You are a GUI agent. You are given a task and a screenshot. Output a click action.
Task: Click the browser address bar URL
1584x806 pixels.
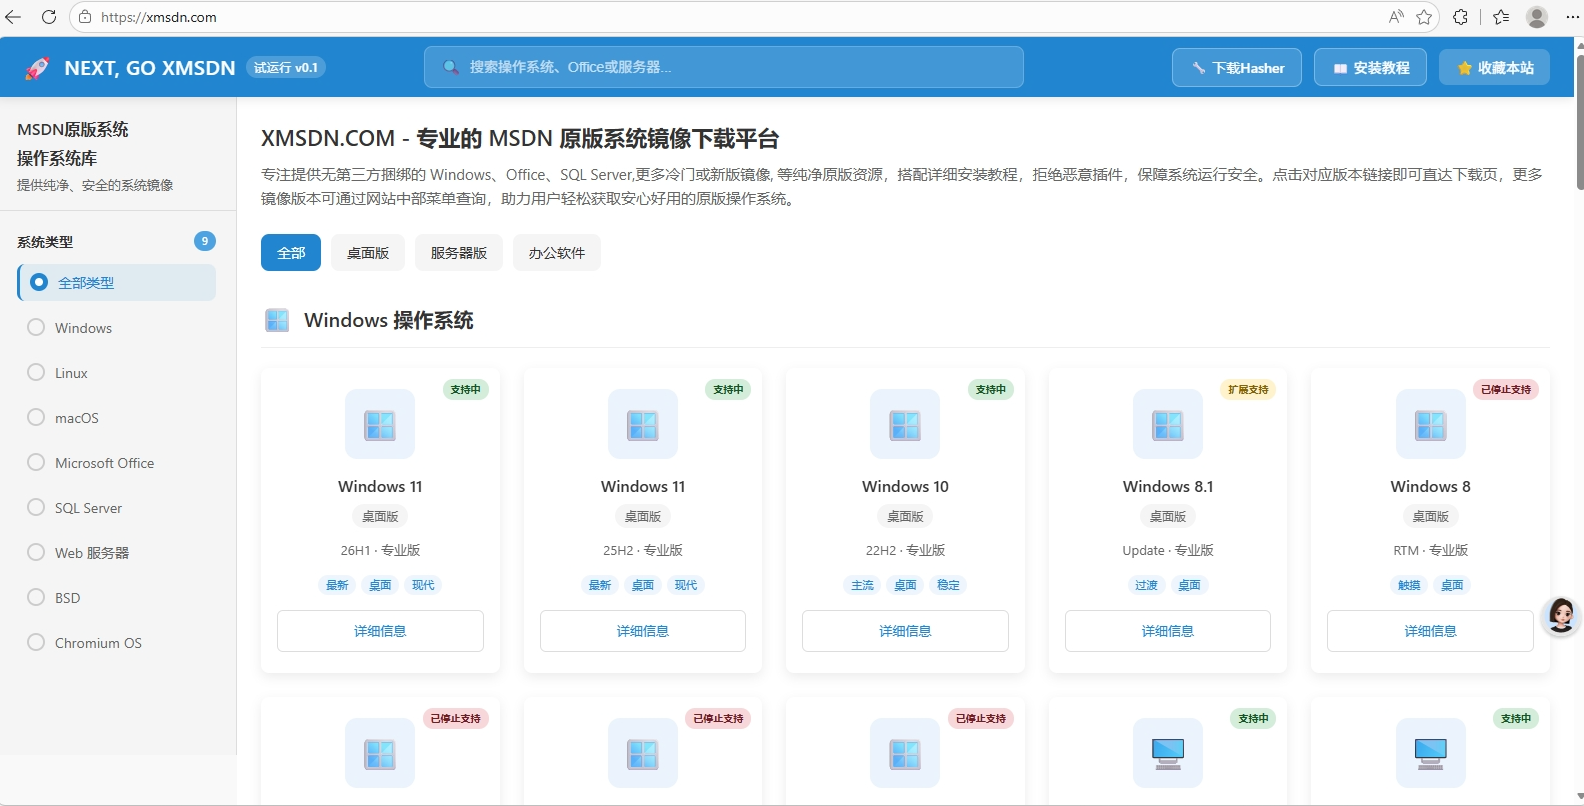[159, 17]
